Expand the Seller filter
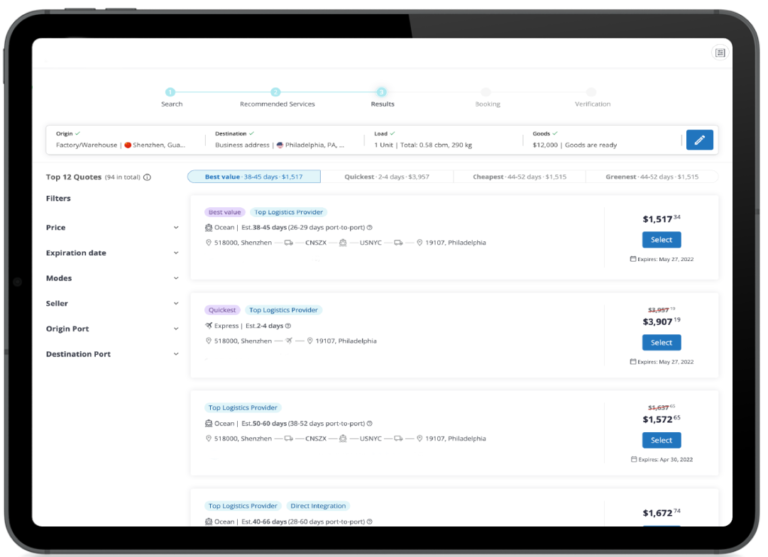 coord(176,303)
